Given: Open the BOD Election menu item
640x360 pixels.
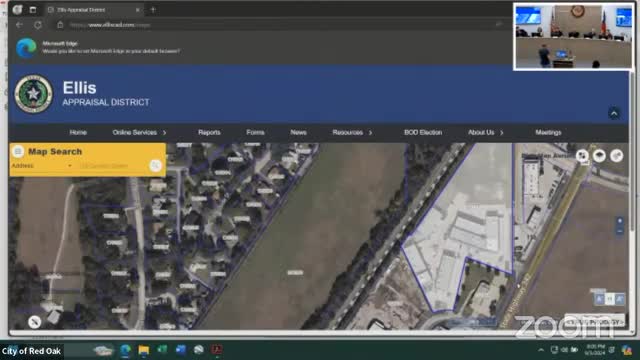Looking at the screenshot, I should pos(423,132).
